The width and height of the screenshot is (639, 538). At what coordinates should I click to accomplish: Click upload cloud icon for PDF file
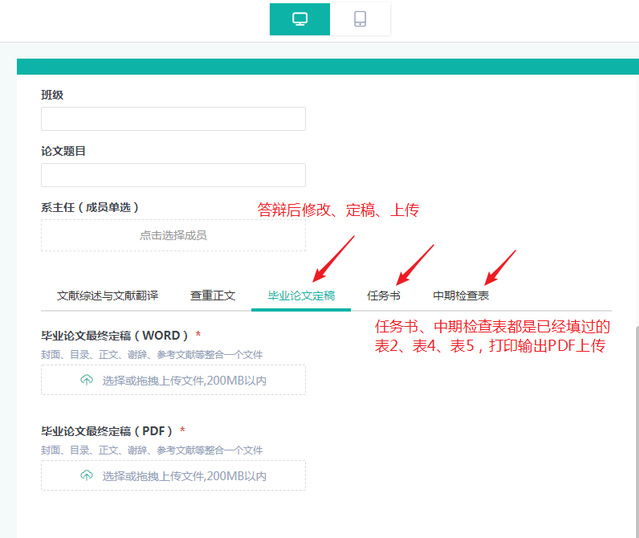(x=87, y=475)
